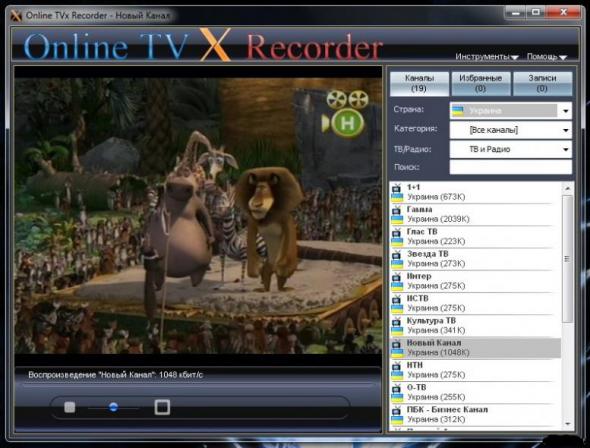Click the TV icon beside Звезда ТВ
Screen dimensions: 590x448
pyautogui.click(x=397, y=255)
